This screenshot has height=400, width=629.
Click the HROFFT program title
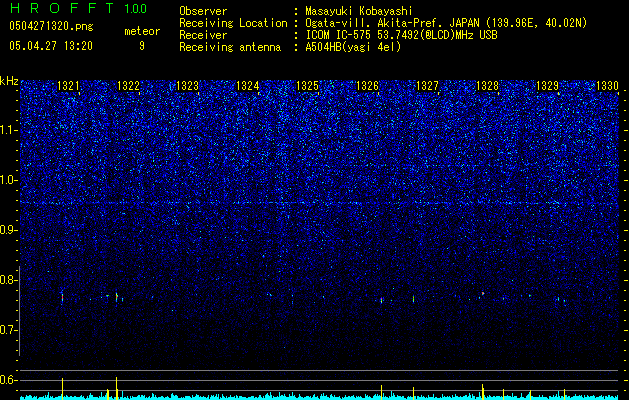(x=62, y=8)
